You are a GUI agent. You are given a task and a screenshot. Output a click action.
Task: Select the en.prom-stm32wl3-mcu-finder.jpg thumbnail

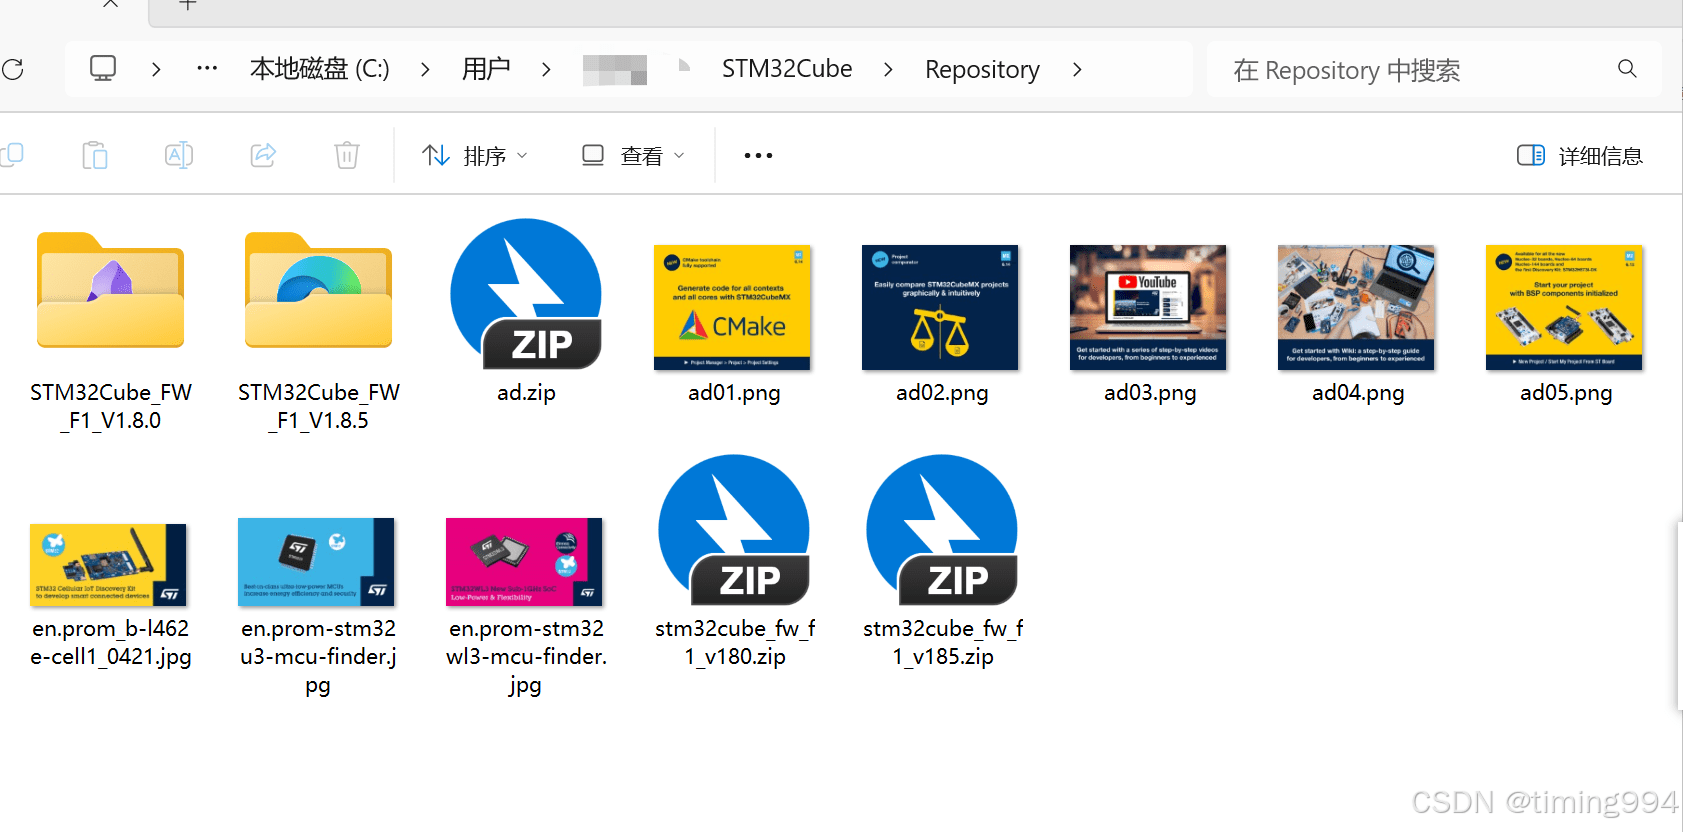tap(524, 562)
